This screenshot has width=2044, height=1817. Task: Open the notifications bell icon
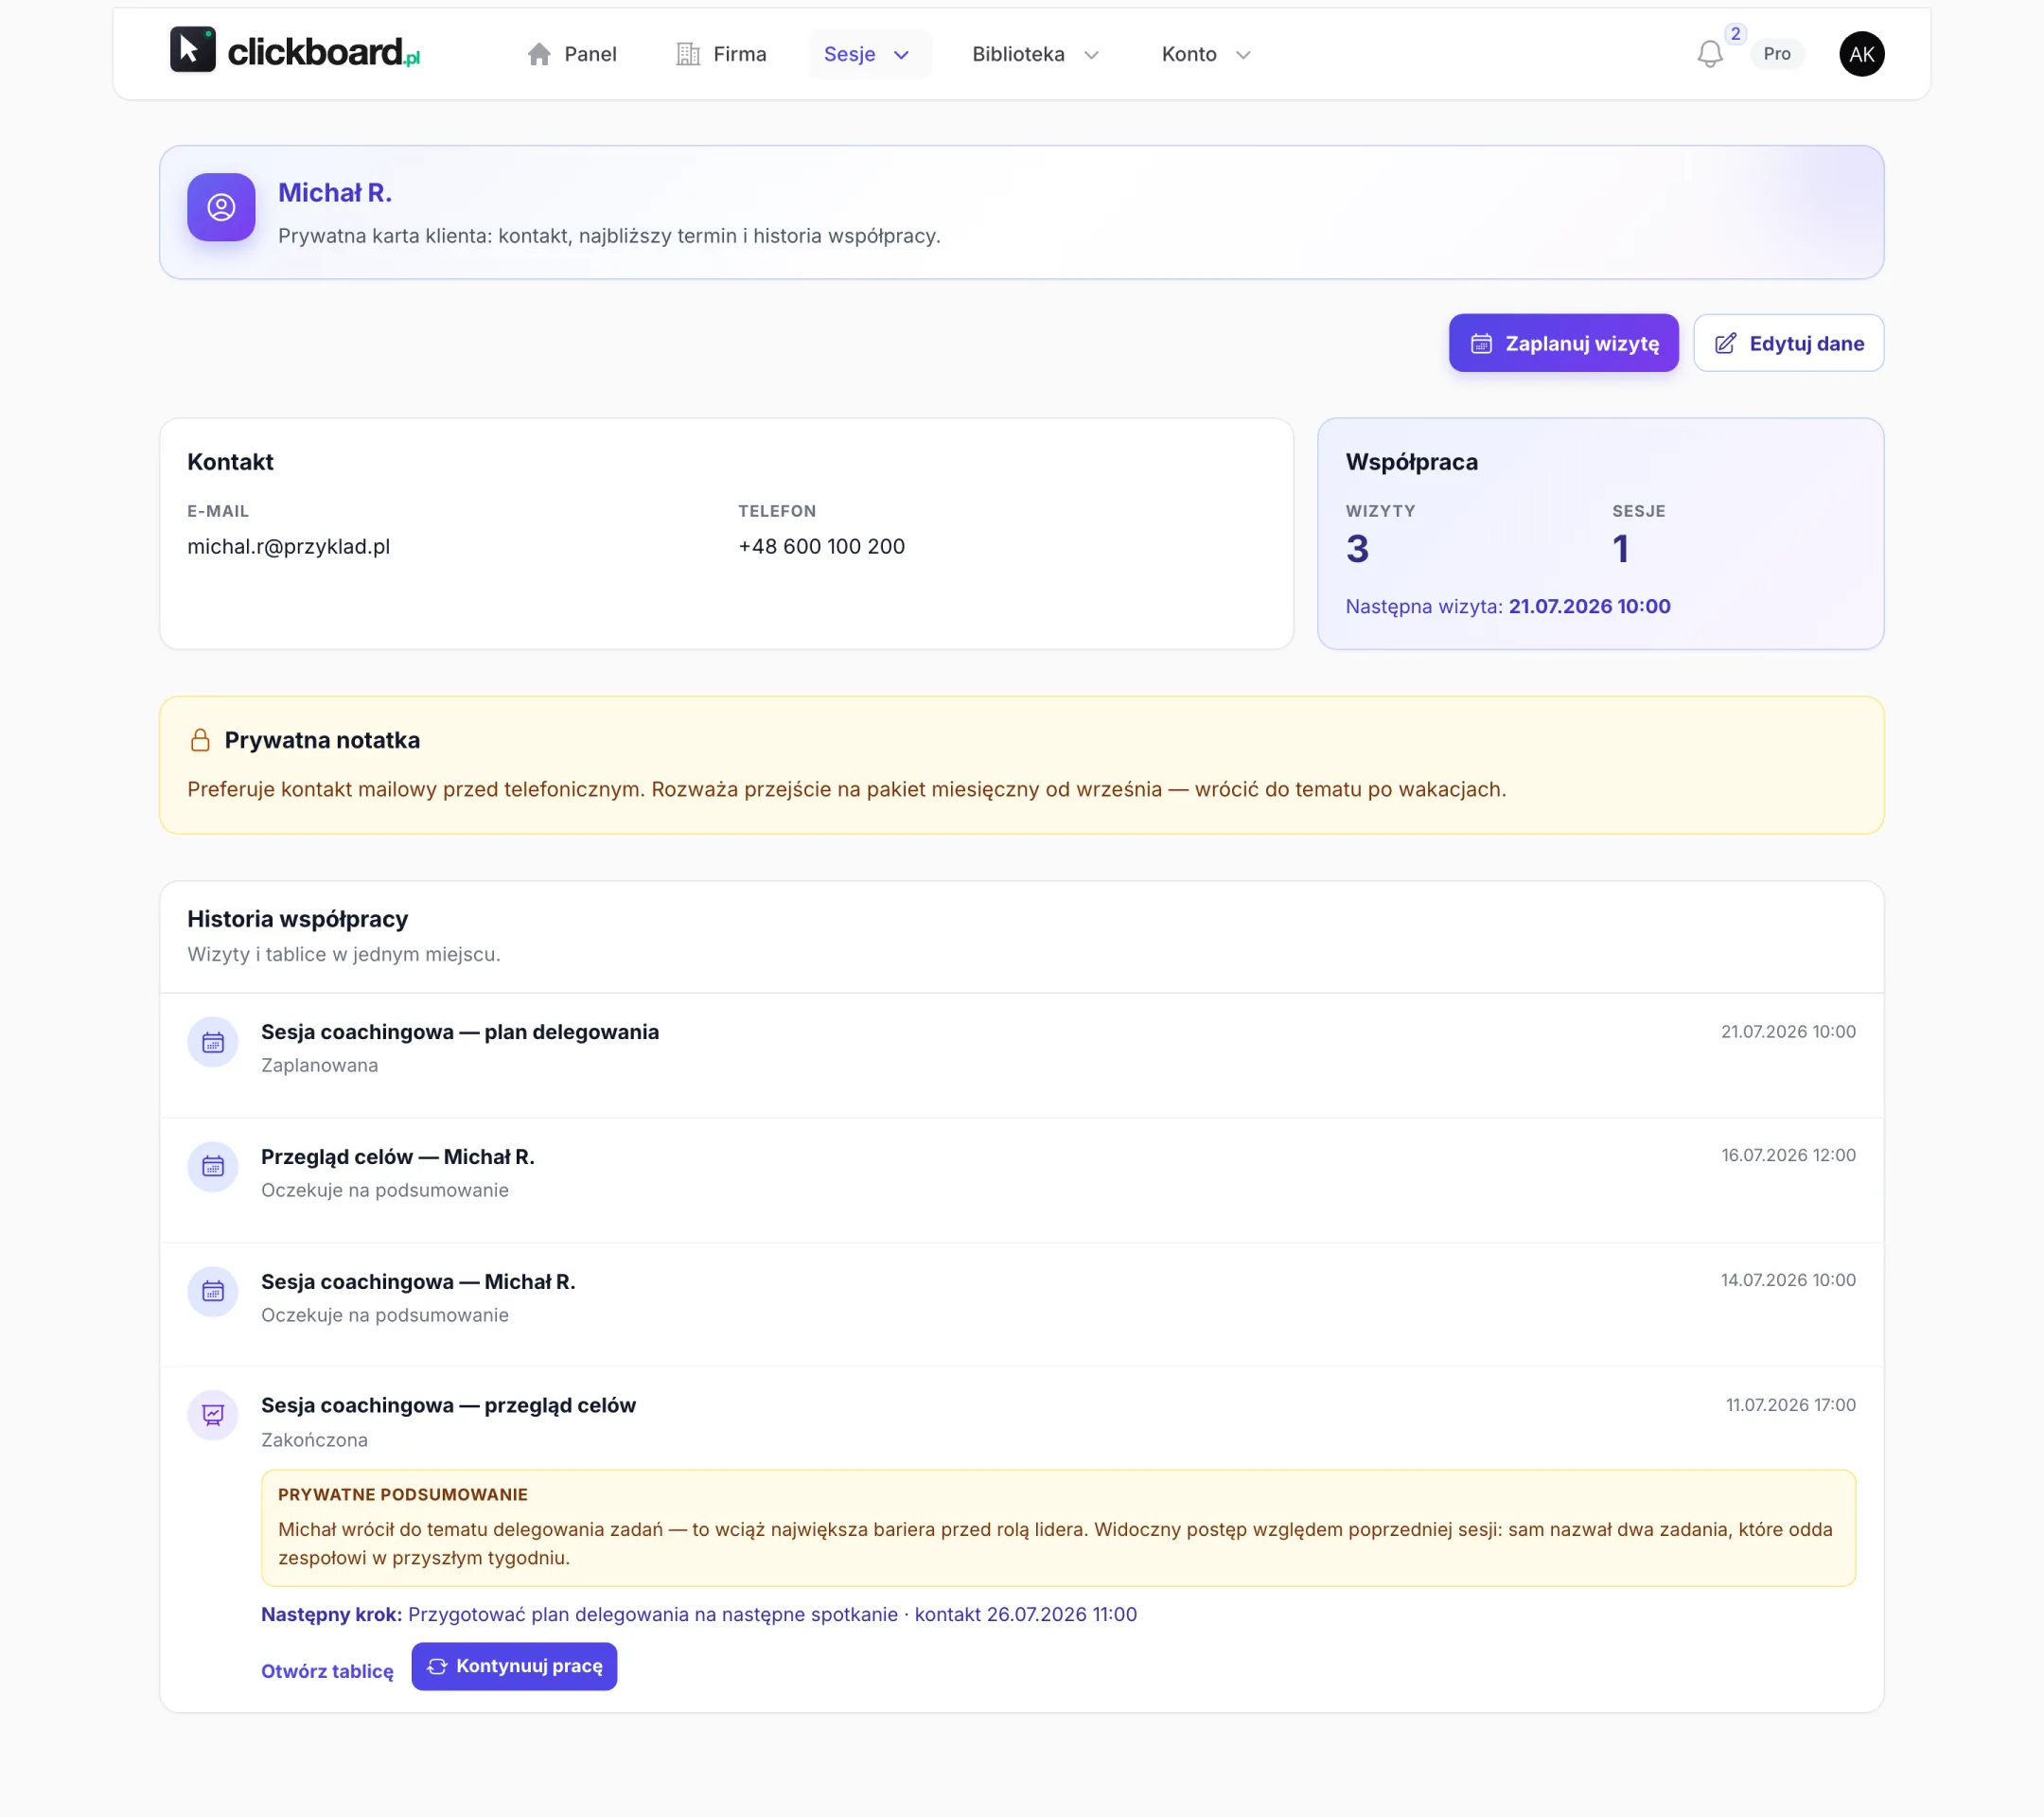(1709, 54)
